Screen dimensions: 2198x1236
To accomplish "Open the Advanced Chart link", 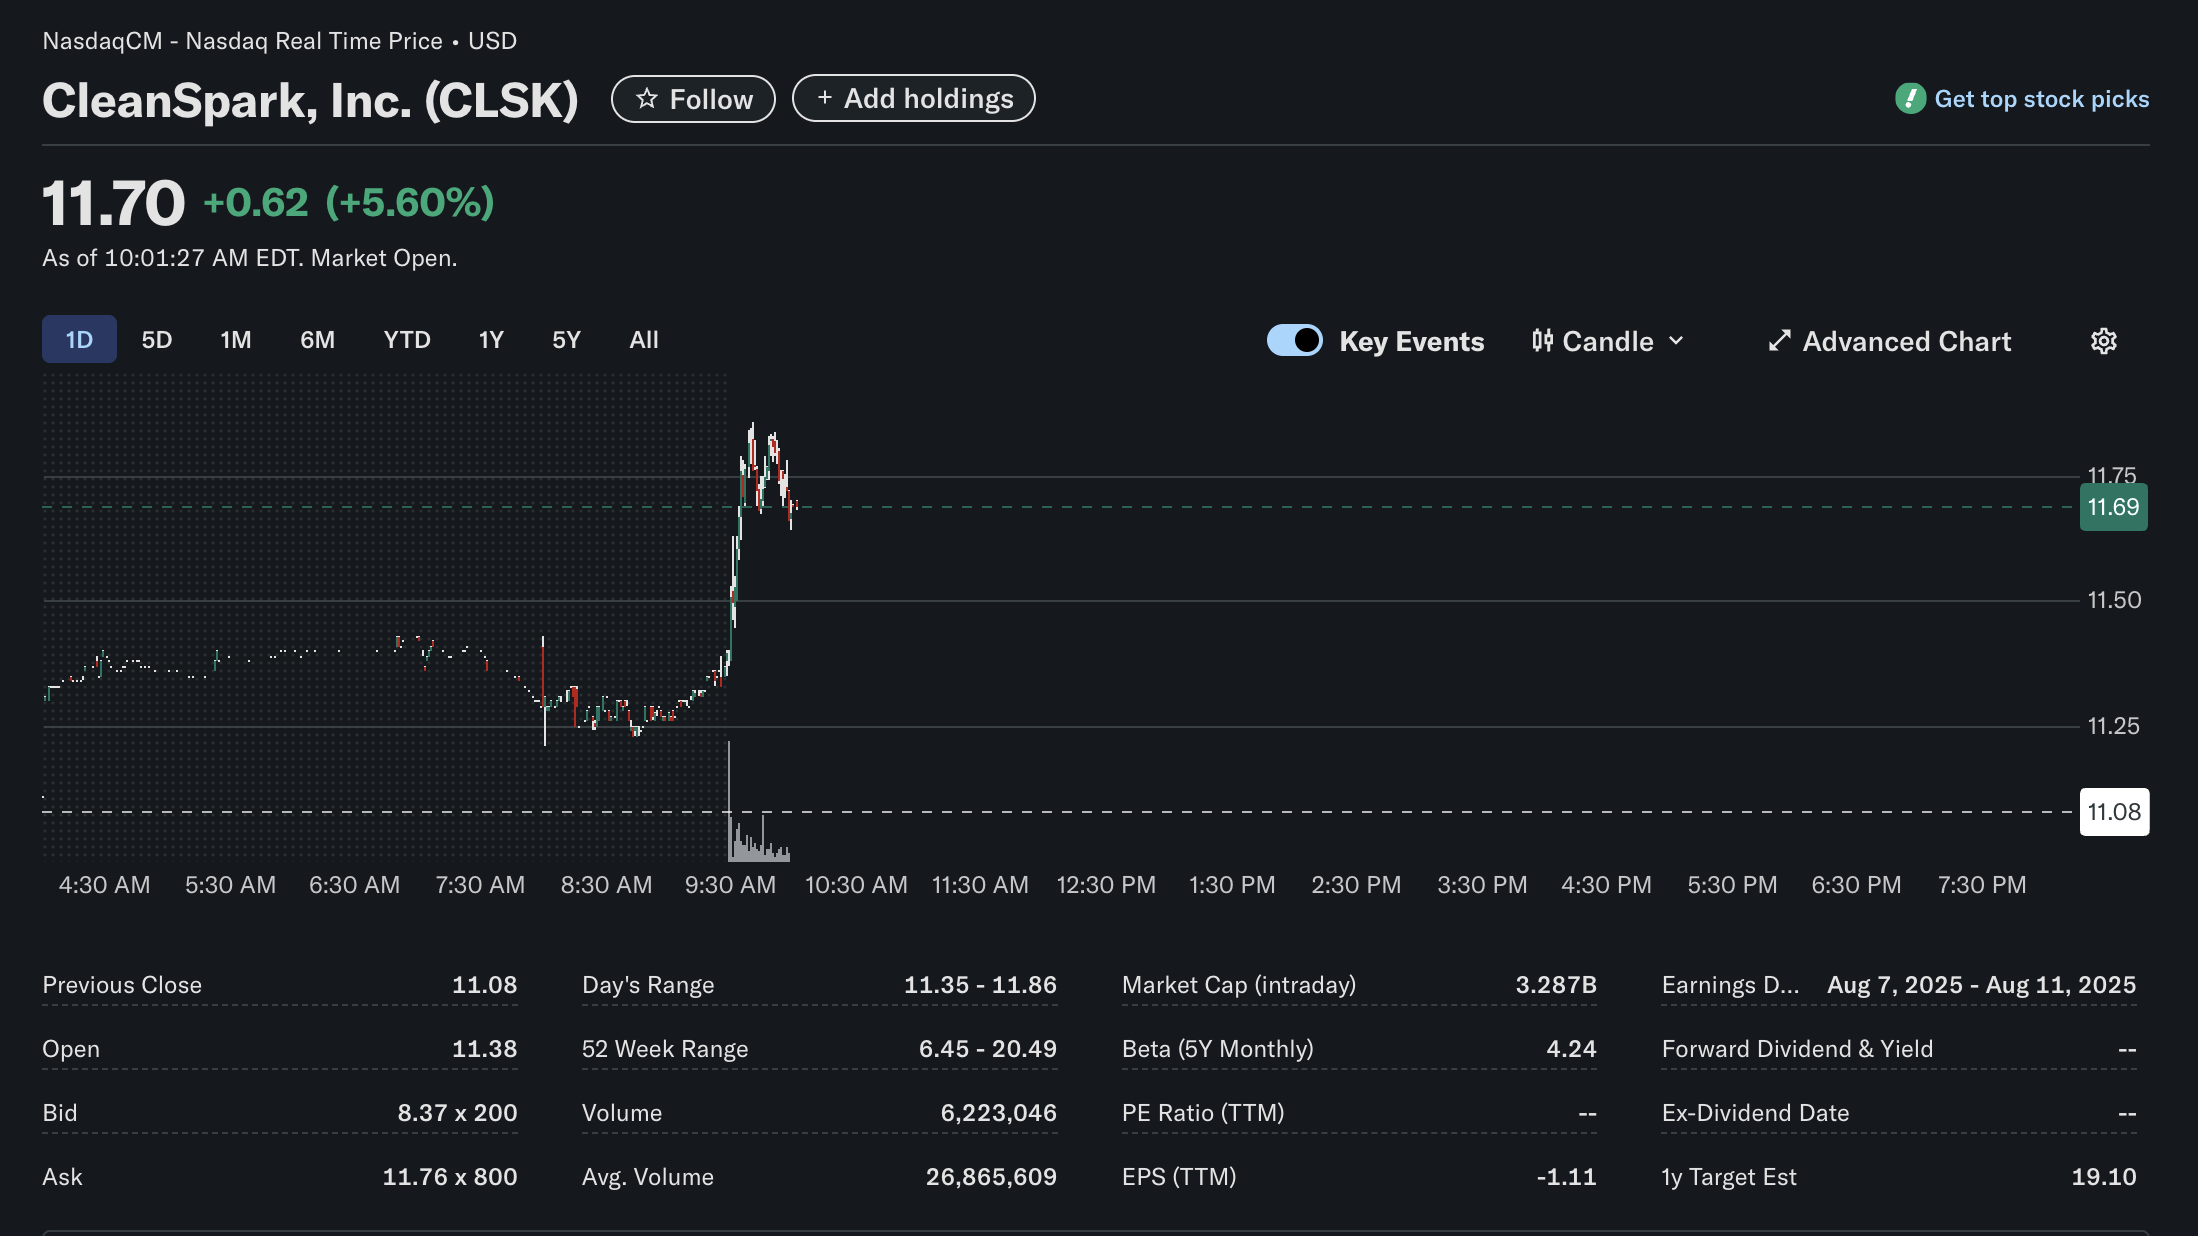I will 1889,341.
